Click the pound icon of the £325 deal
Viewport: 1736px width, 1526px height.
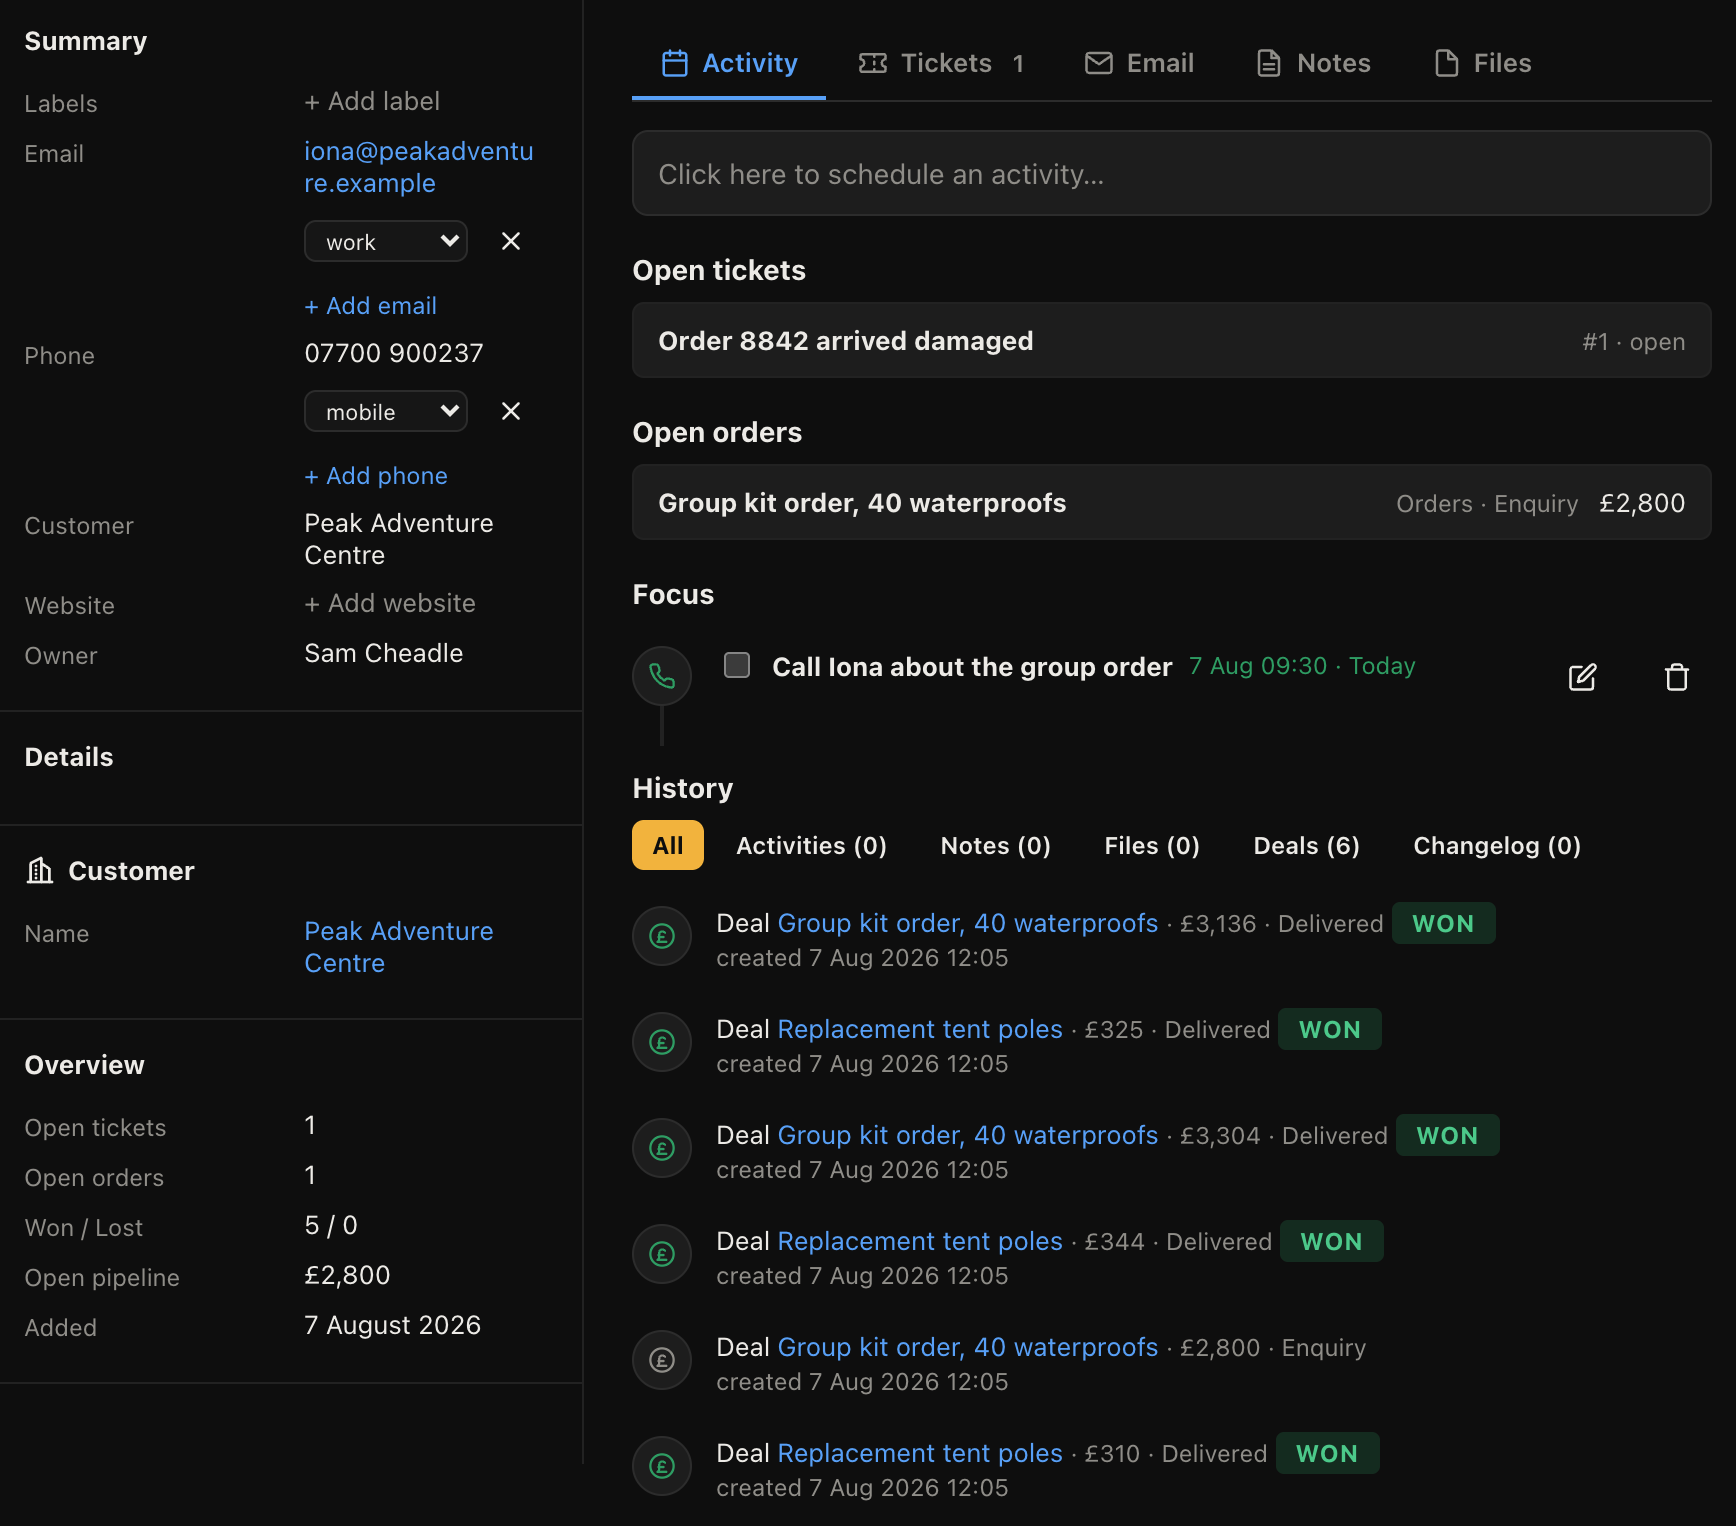pos(662,1042)
